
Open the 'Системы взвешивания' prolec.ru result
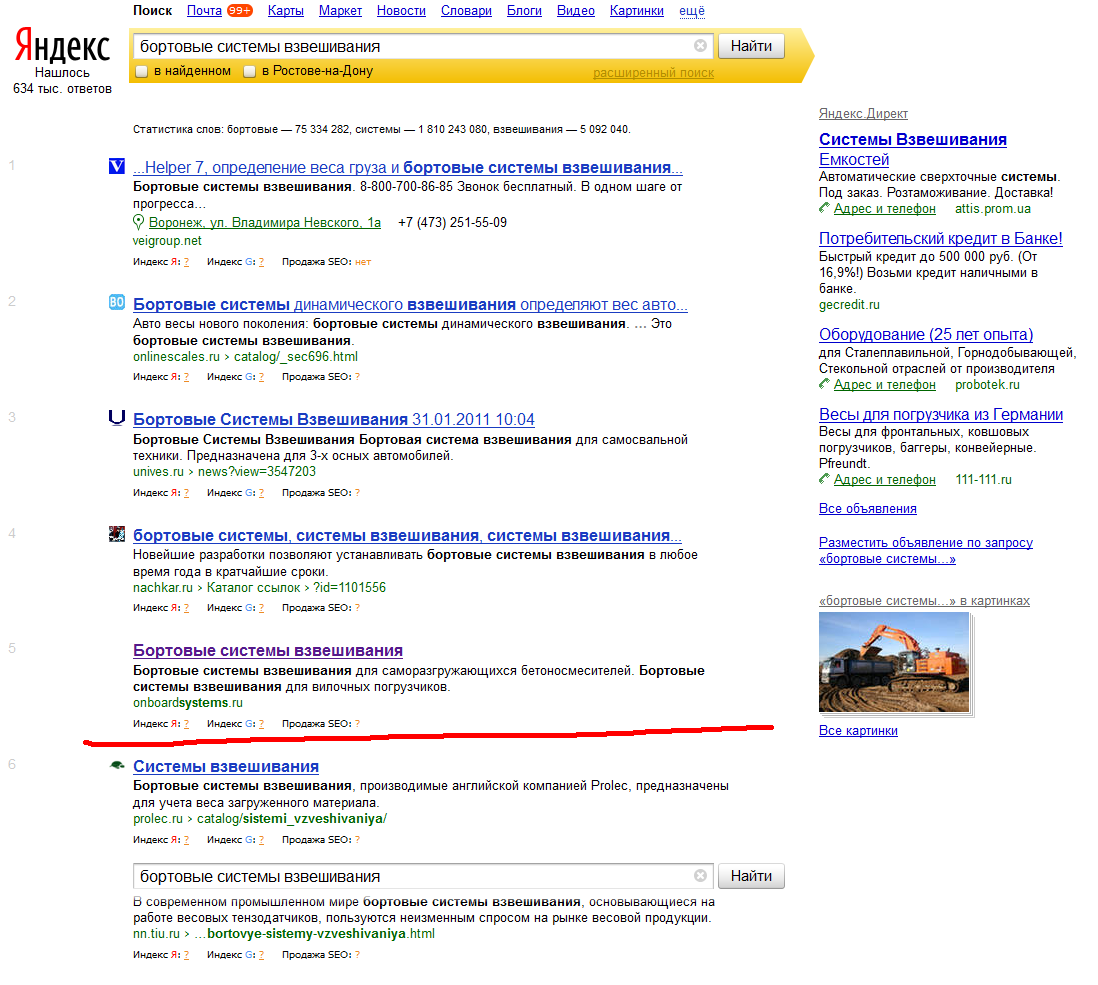pos(226,767)
